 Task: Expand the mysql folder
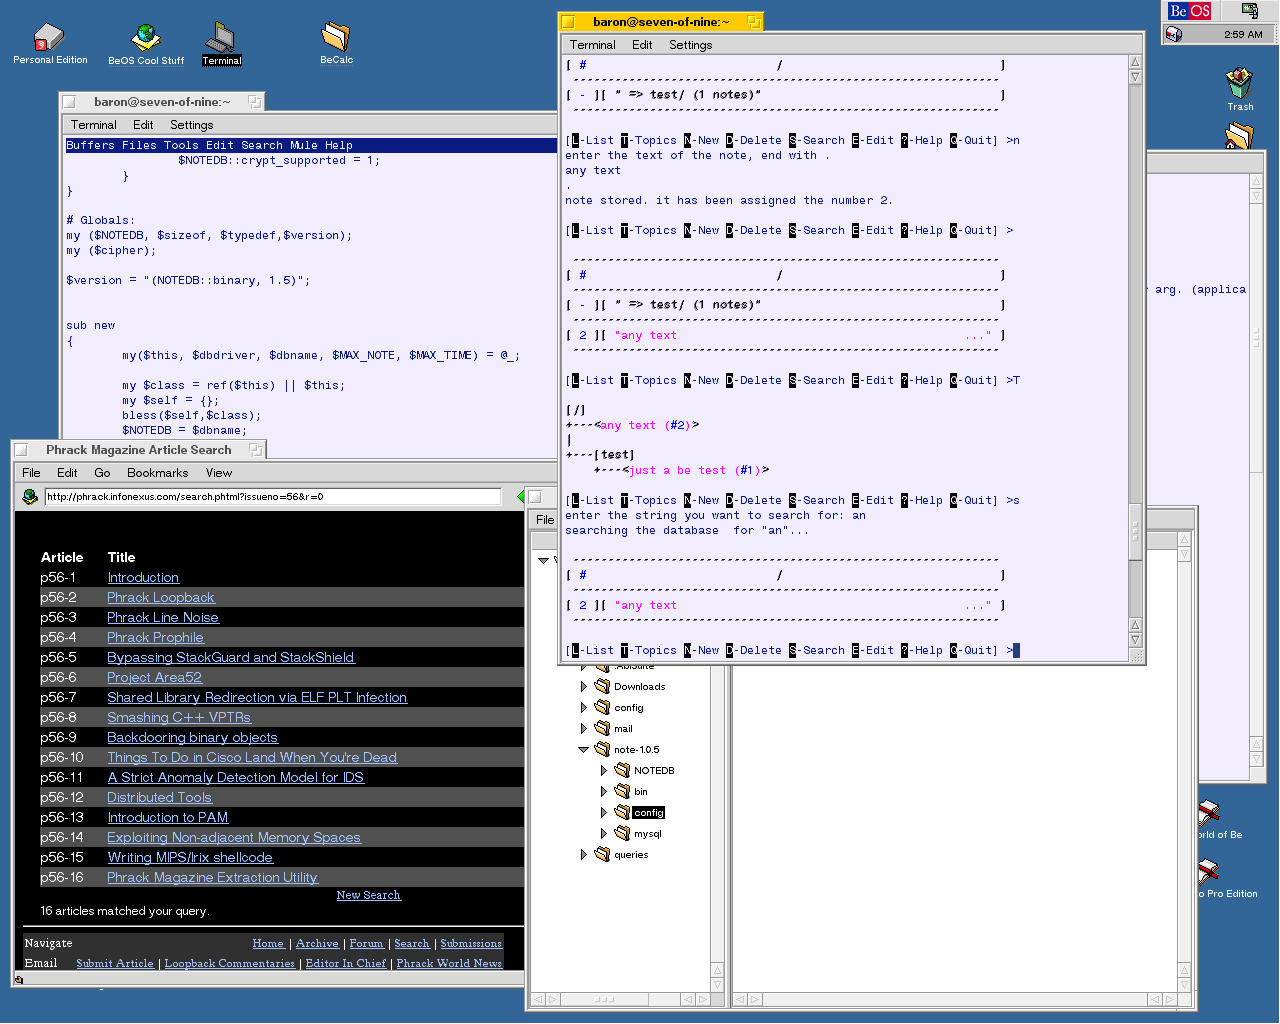coord(604,833)
